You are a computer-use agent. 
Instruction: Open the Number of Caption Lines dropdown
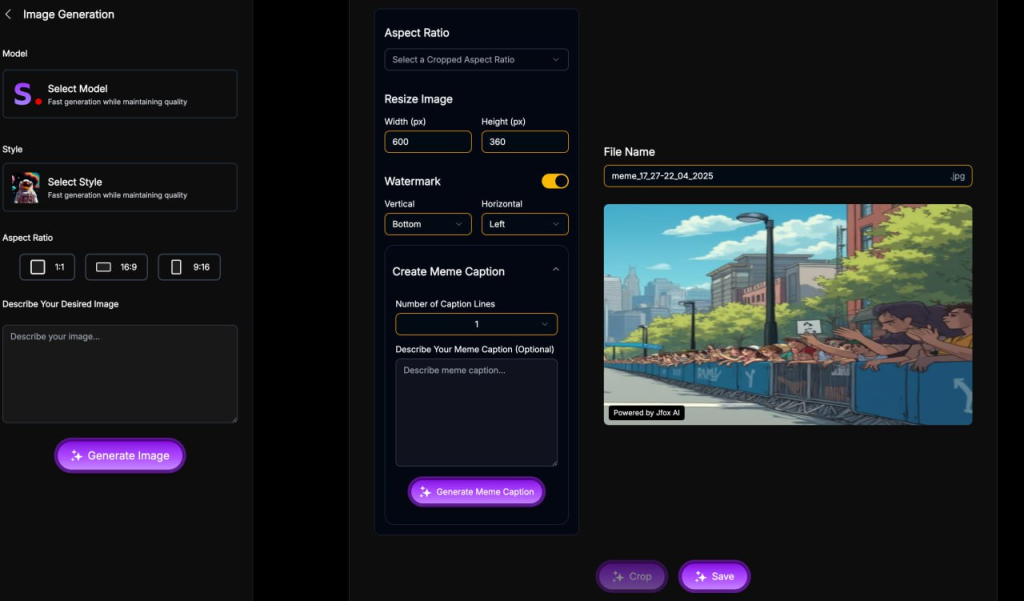click(476, 324)
